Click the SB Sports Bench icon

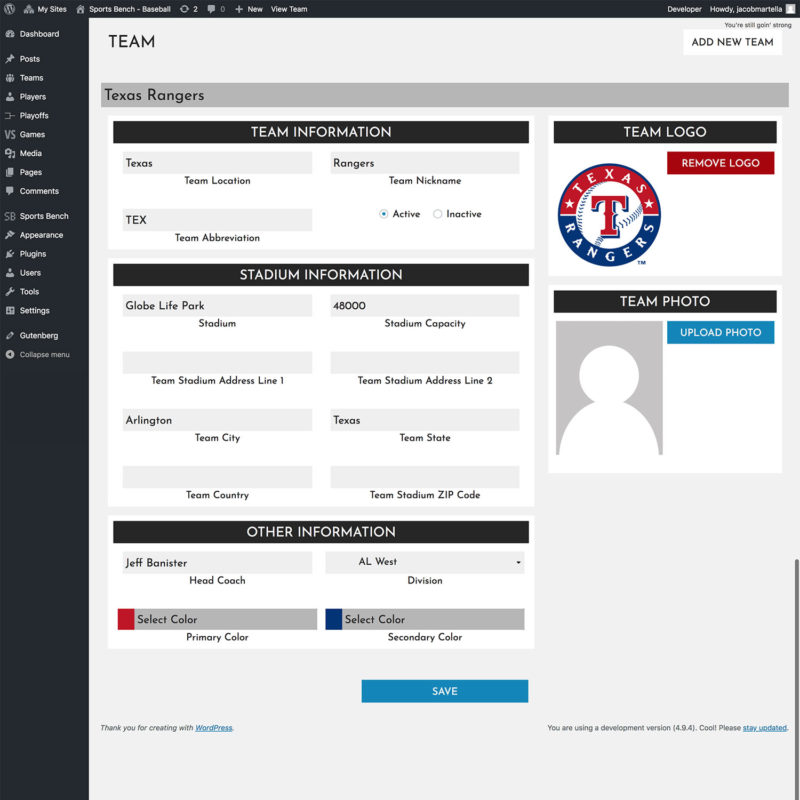[10, 216]
